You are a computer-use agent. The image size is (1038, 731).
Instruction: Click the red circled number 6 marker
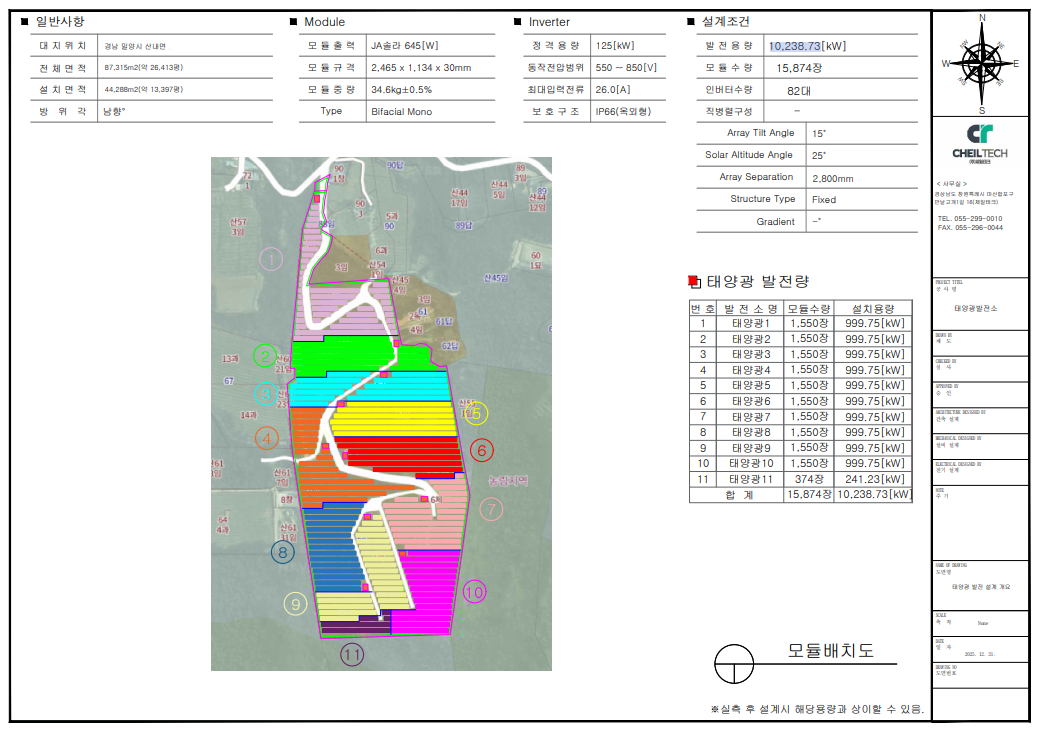click(x=481, y=451)
